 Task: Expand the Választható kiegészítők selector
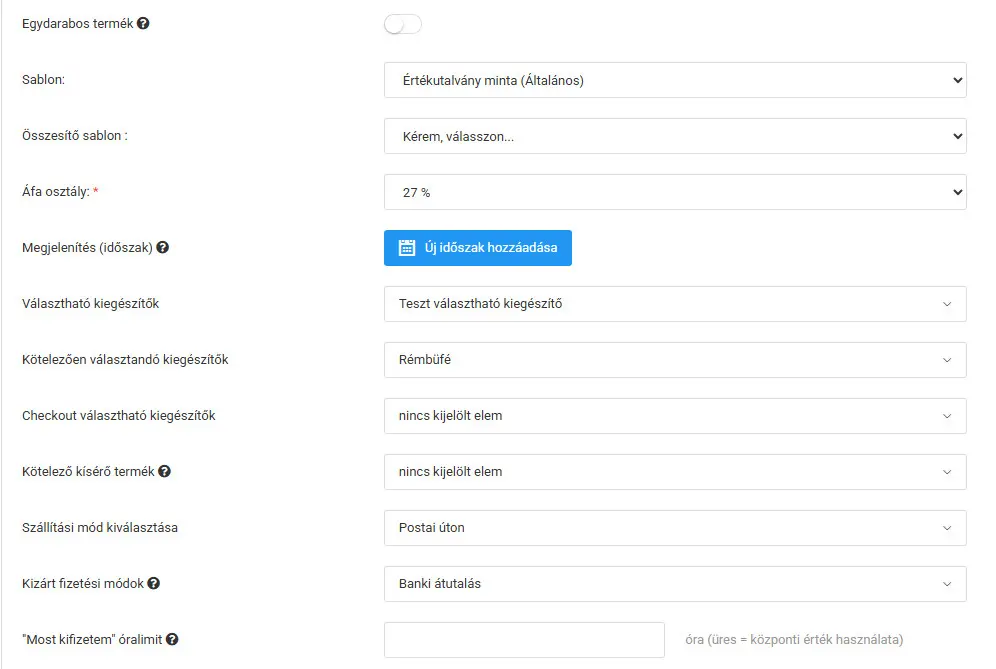pyautogui.click(x=675, y=304)
